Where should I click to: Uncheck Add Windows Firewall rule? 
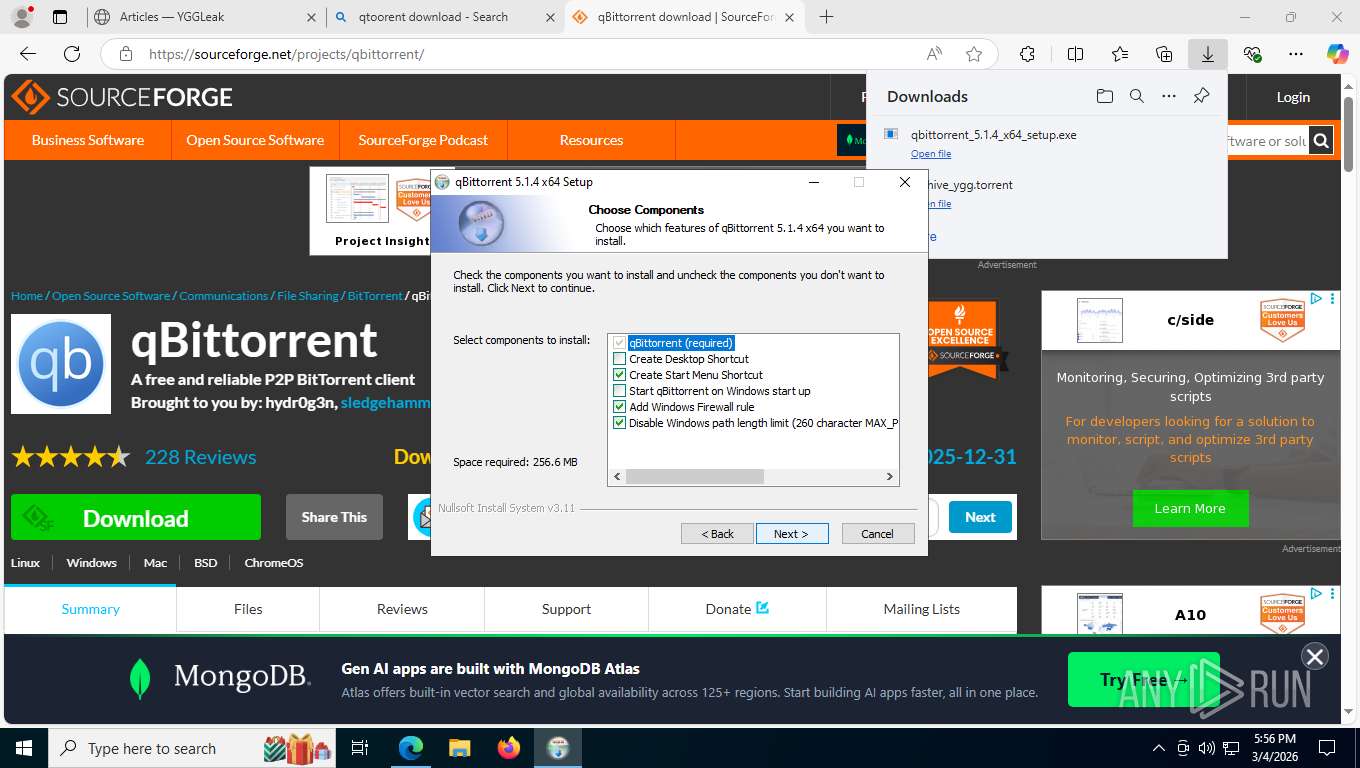tap(620, 407)
